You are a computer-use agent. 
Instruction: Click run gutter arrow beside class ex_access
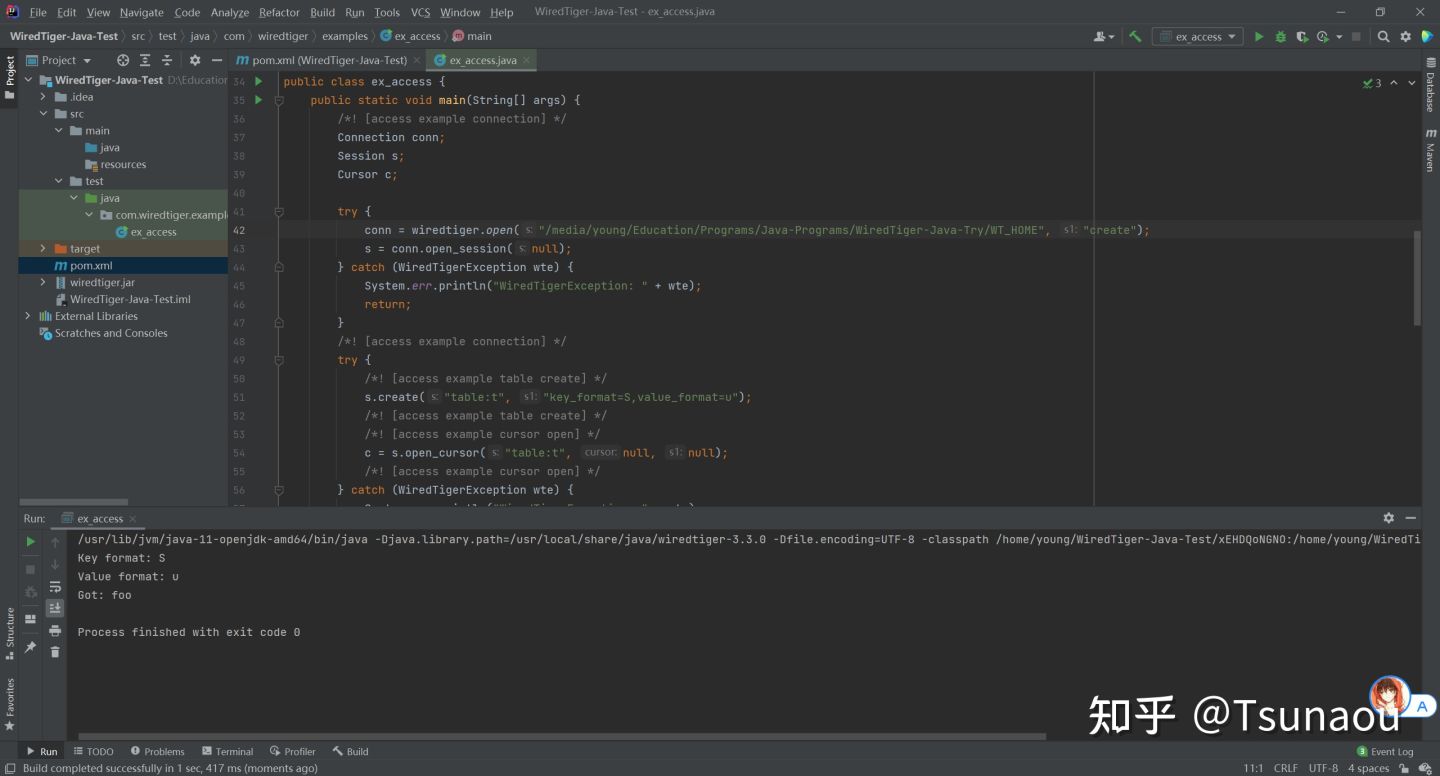click(x=258, y=81)
